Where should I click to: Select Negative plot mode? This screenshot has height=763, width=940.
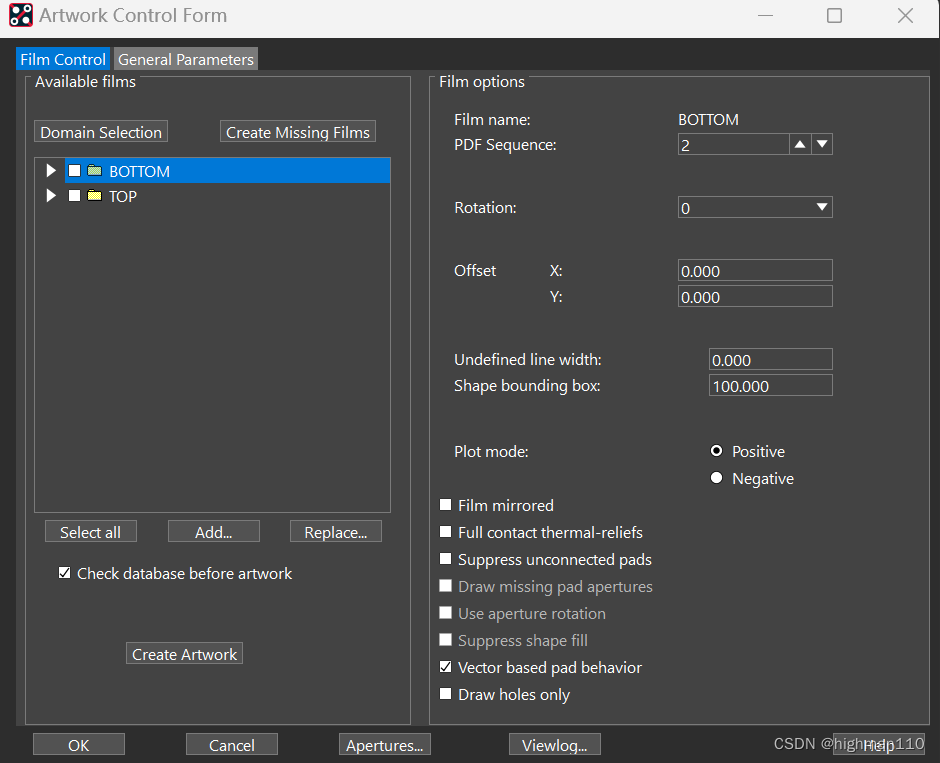[x=716, y=478]
